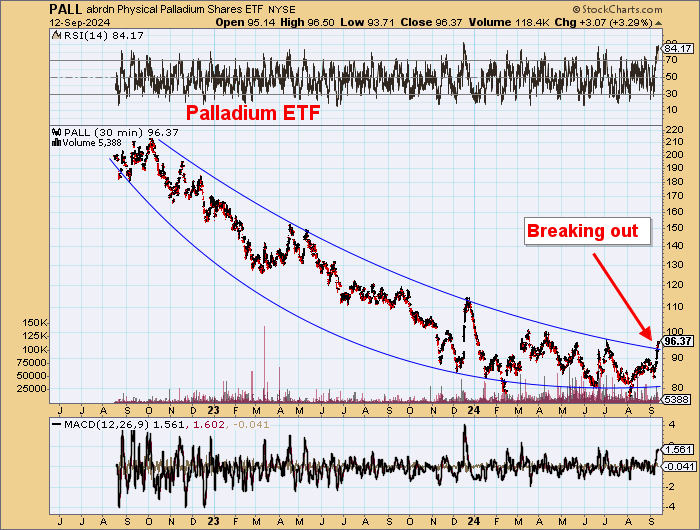Click the 5388 volume tag
Screen dimensions: 700x530
(677, 399)
